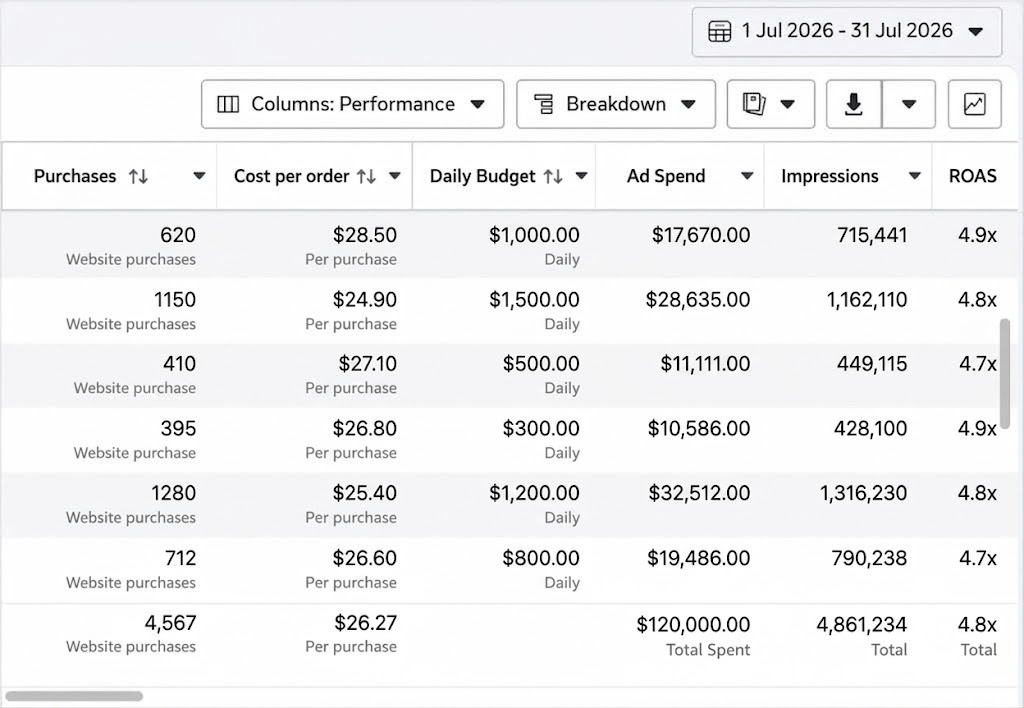
Task: Sort by Daily Budget sort arrows
Action: coord(553,176)
